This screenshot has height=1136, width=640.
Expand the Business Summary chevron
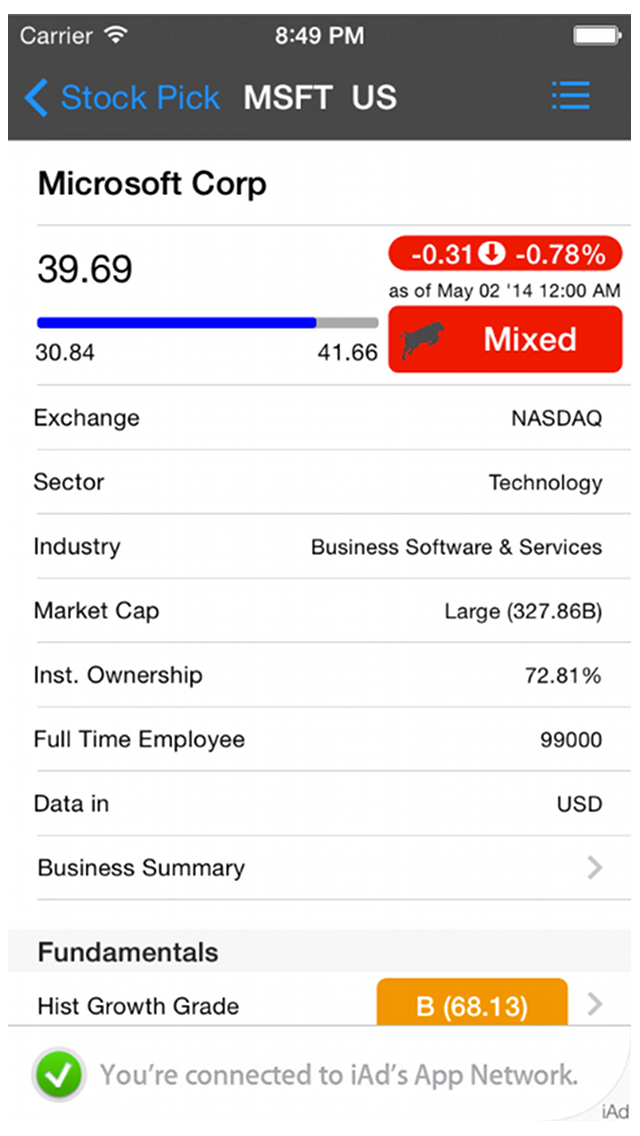point(595,868)
